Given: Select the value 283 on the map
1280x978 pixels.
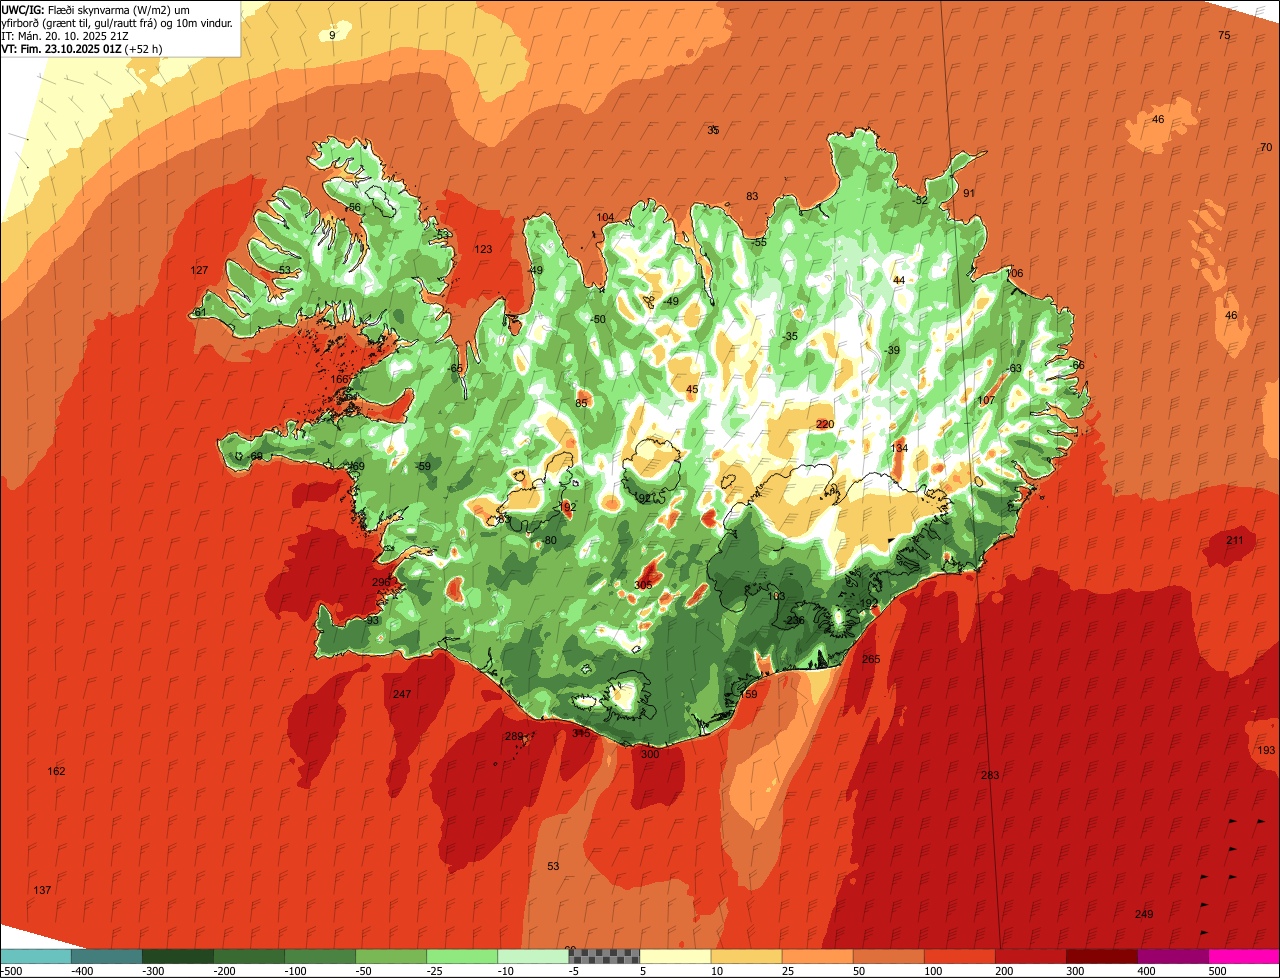Looking at the screenshot, I should 990,775.
